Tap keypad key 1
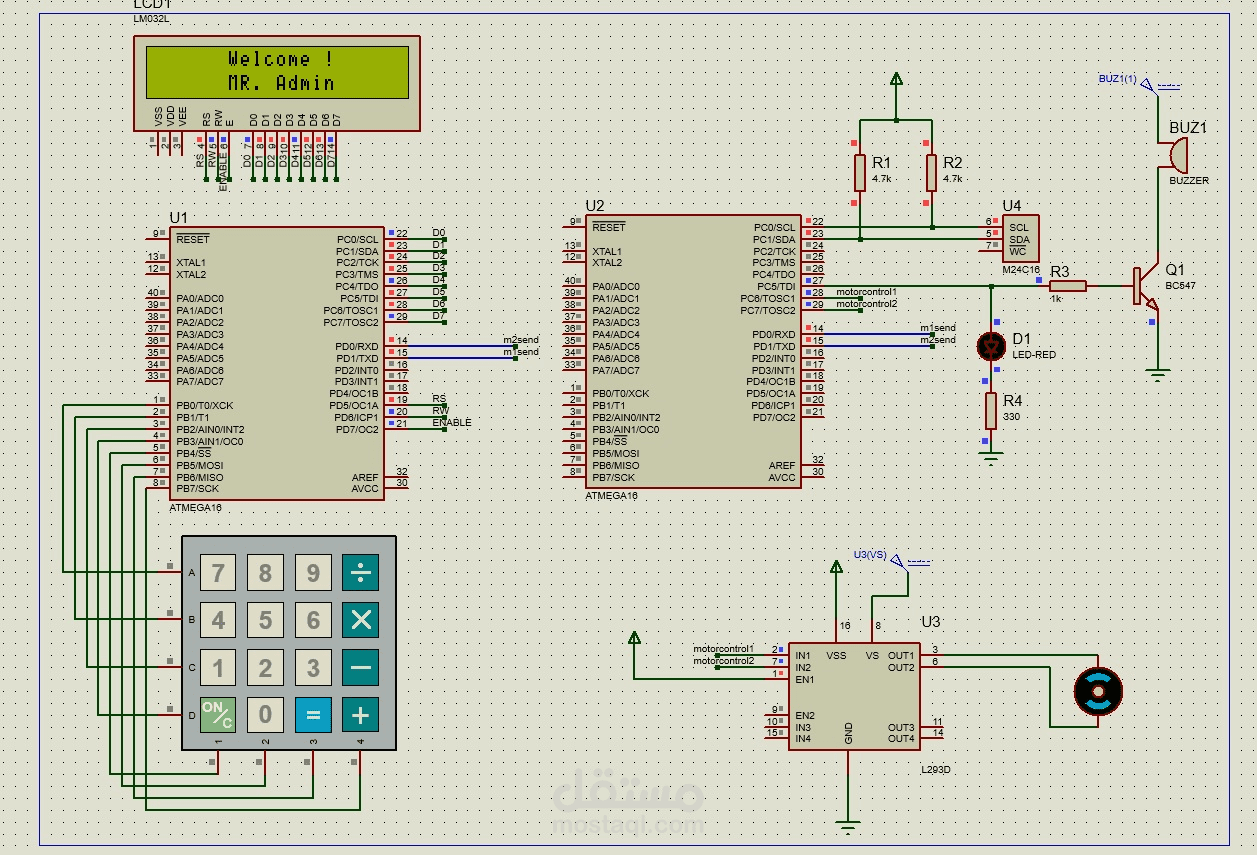 click(x=218, y=667)
